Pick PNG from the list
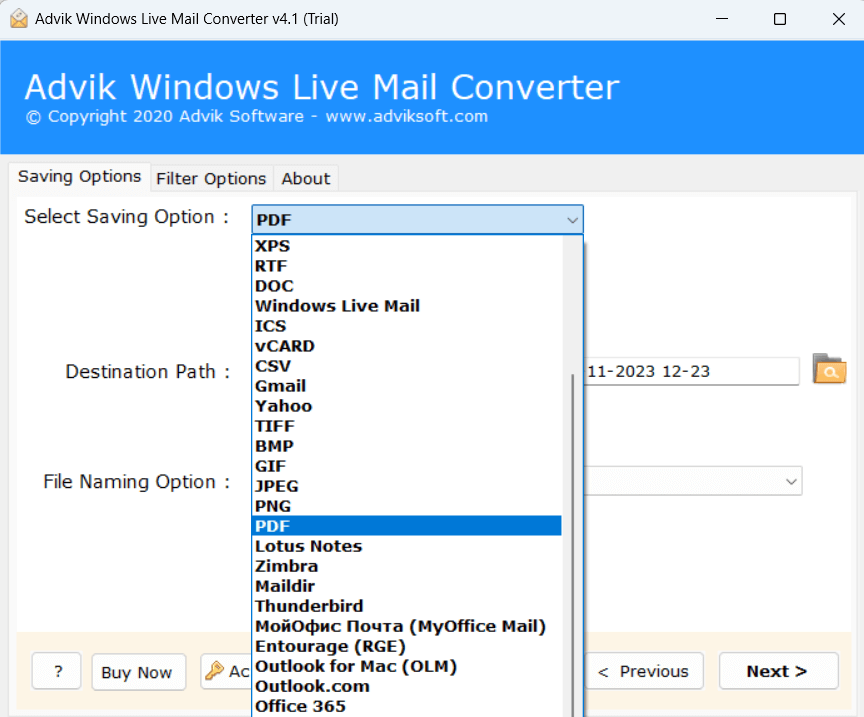Screen dimensions: 864x717 coord(407,506)
